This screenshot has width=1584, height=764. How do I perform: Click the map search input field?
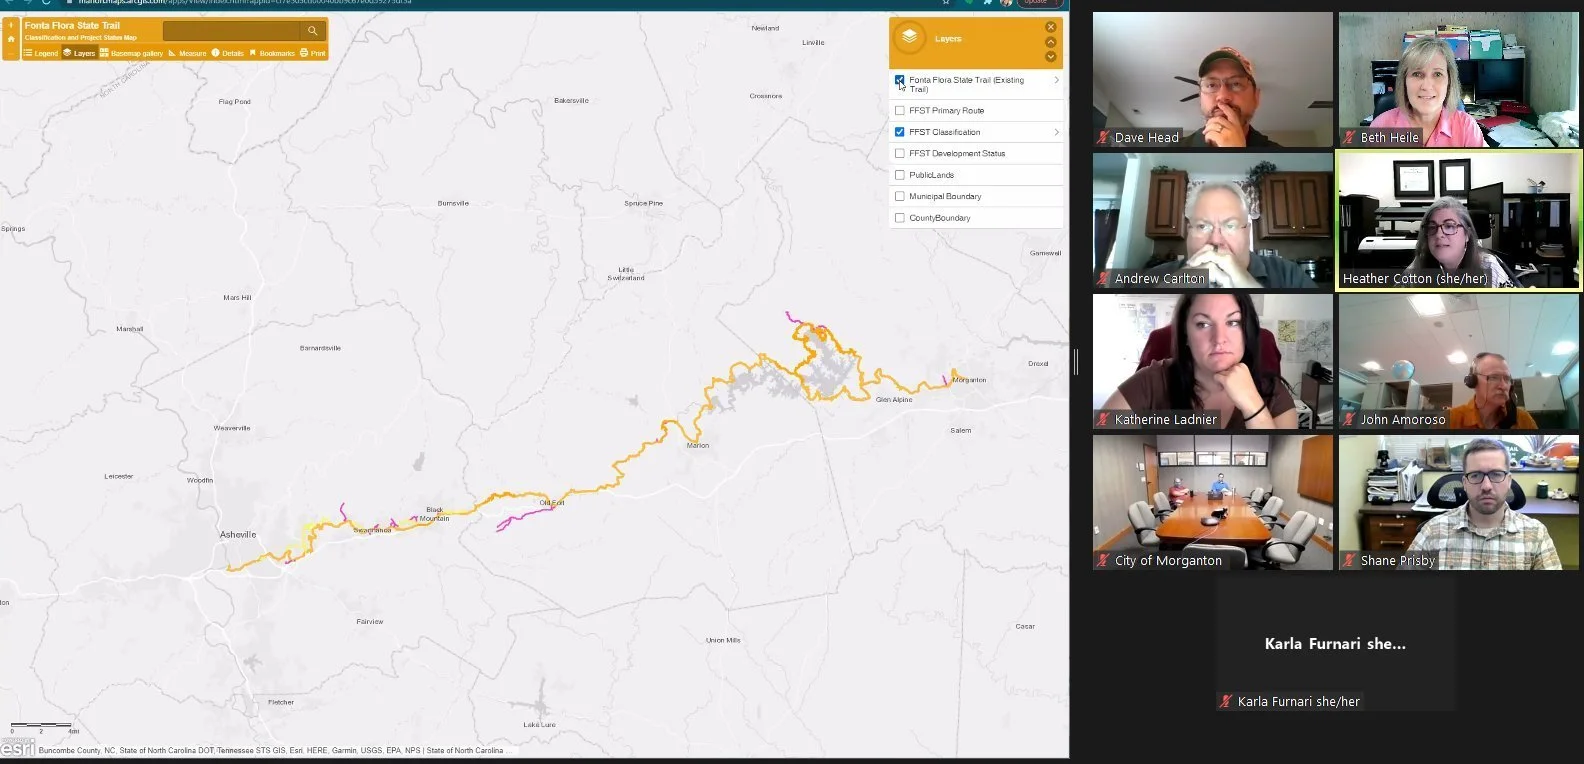tap(231, 31)
